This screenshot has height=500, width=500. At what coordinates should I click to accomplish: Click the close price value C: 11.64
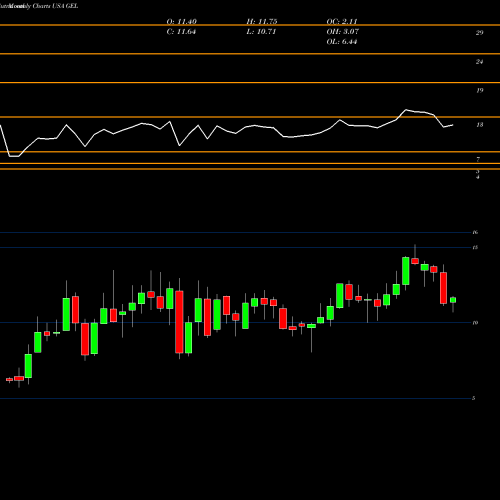point(181,32)
